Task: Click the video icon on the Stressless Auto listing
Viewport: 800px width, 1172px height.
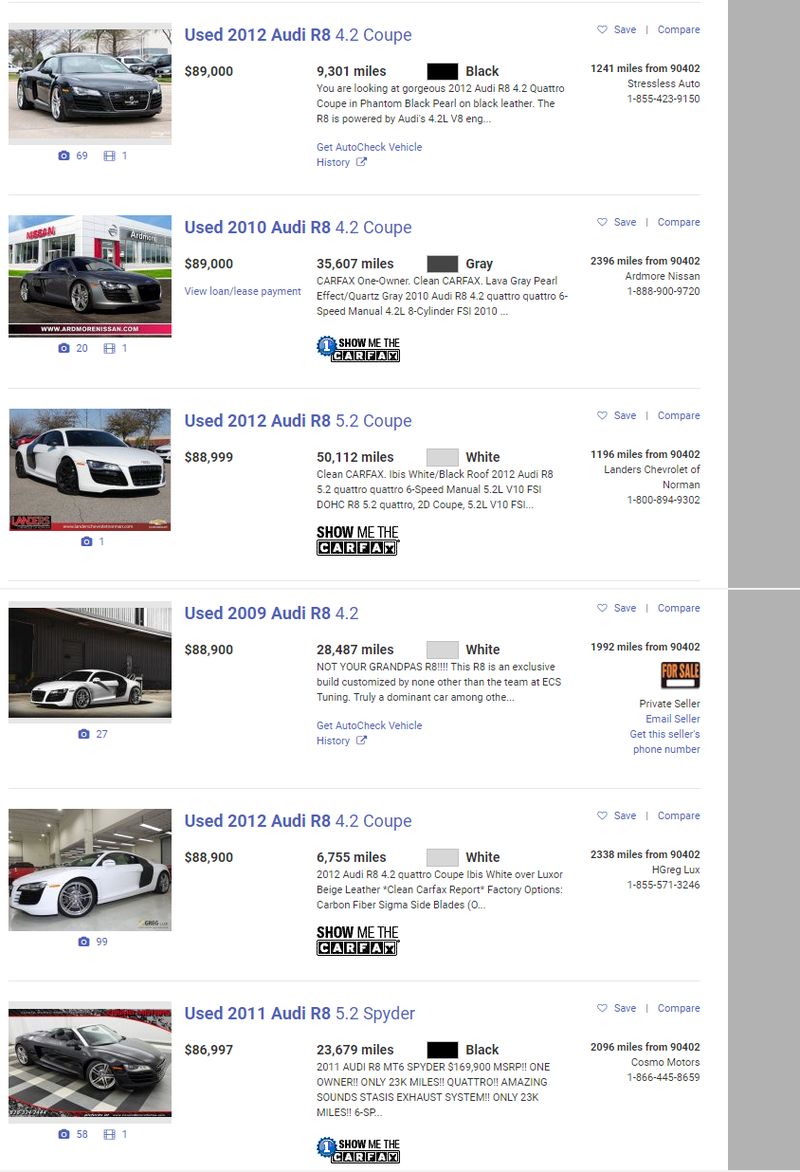Action: pyautogui.click(x=109, y=155)
